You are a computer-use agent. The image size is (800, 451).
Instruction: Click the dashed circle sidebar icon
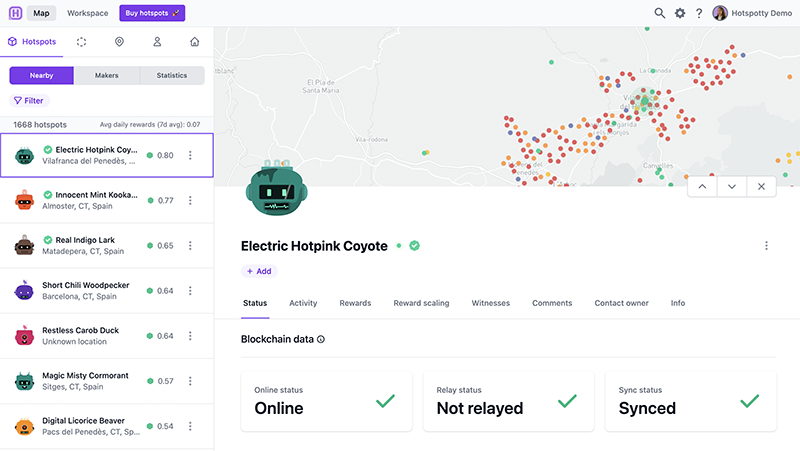(81, 42)
